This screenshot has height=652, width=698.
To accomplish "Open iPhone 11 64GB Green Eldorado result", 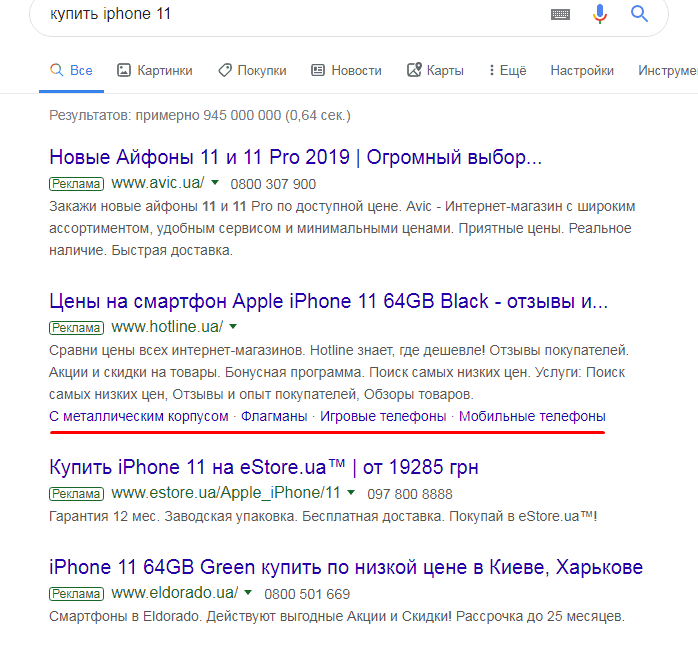I will click(x=346, y=567).
